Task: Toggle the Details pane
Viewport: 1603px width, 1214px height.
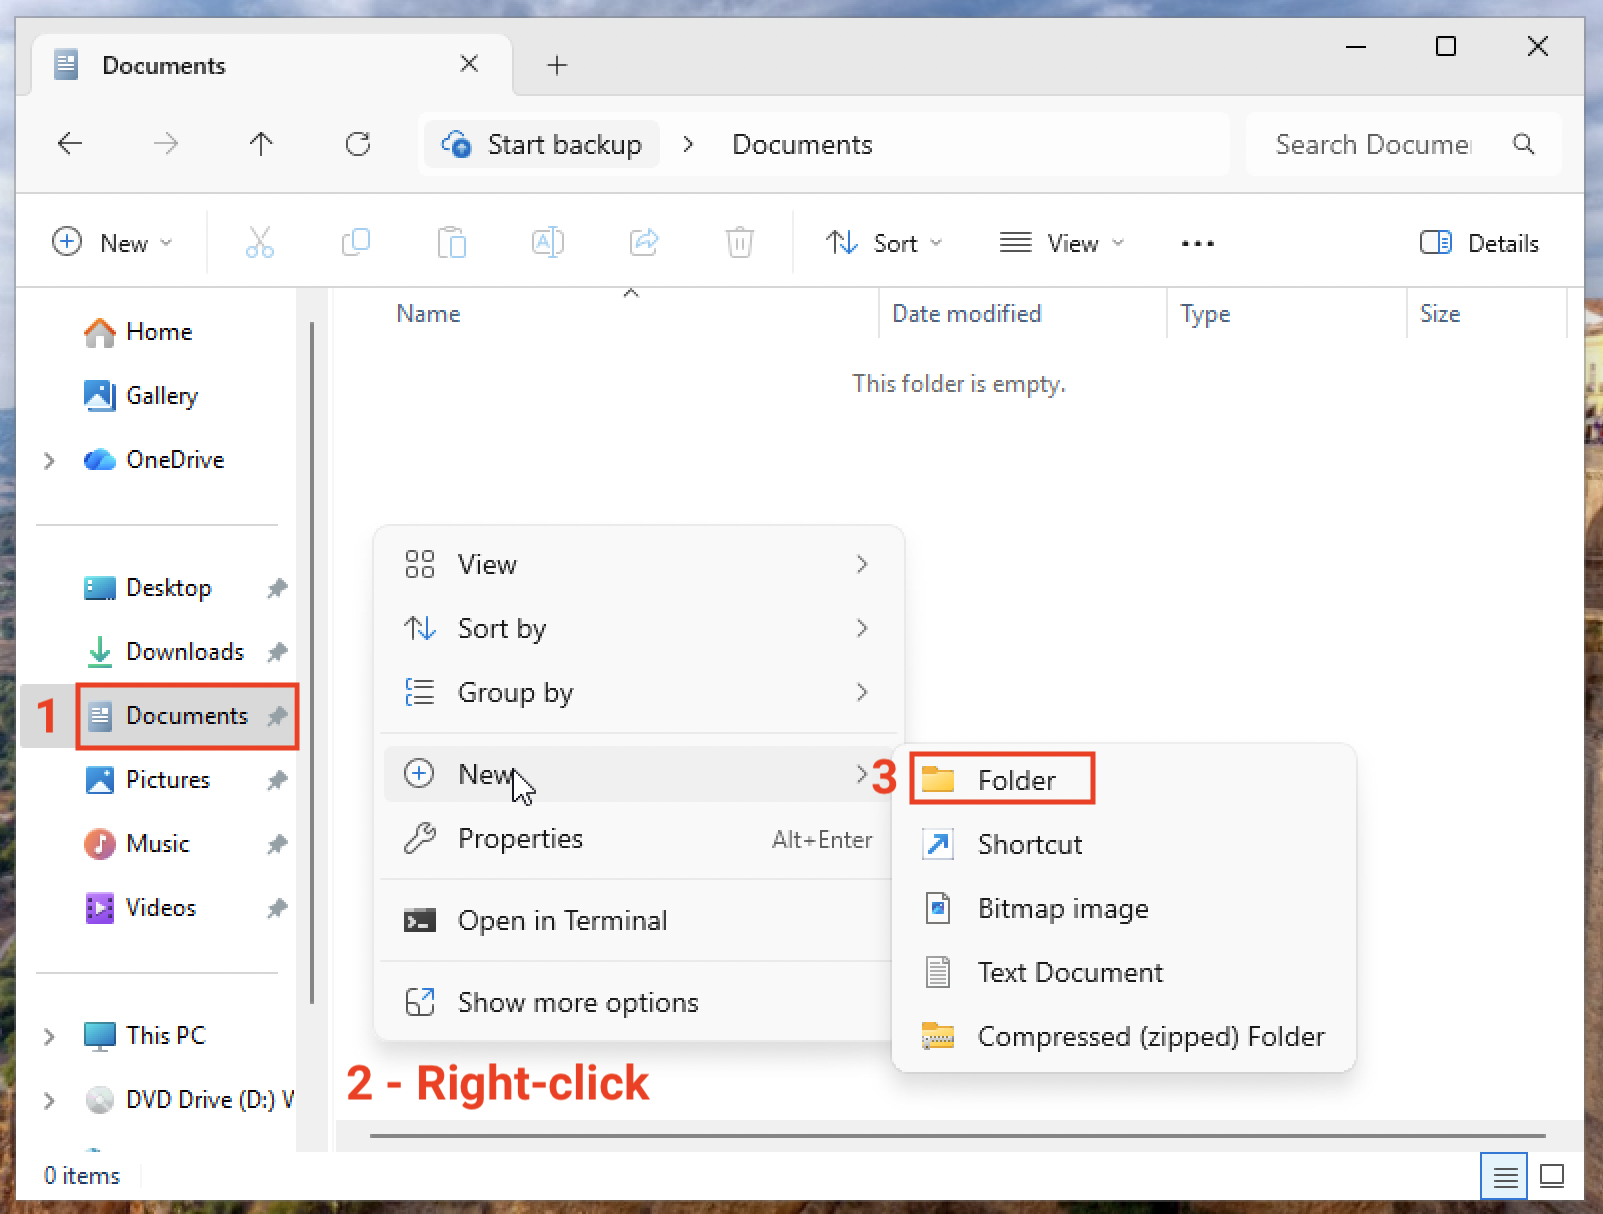Action: [1479, 243]
